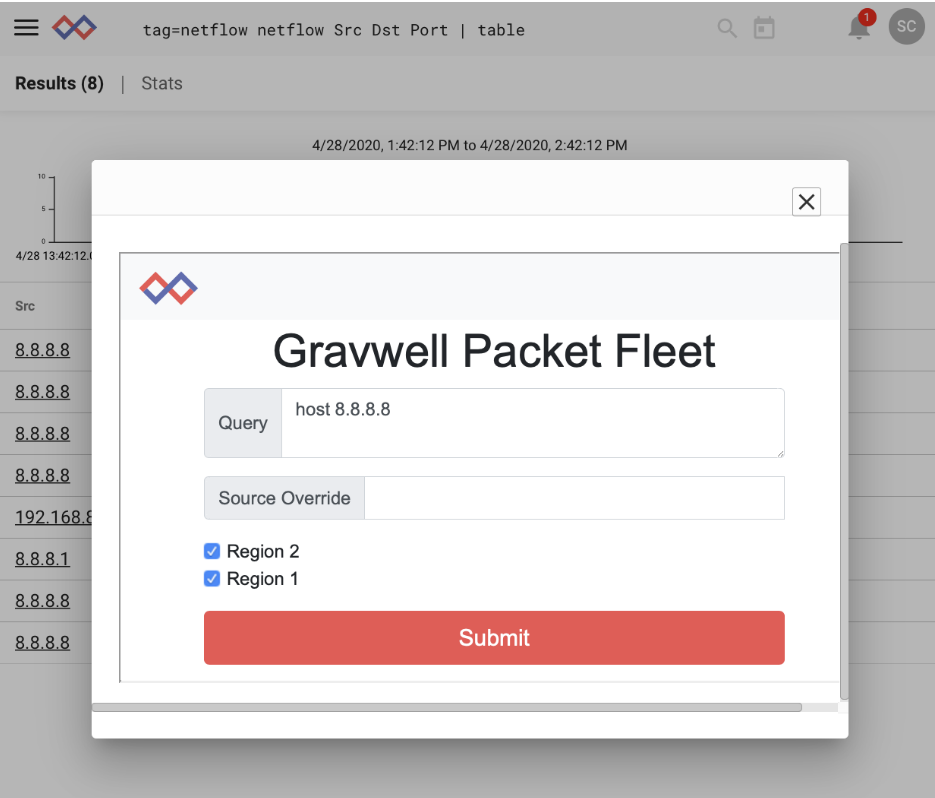935x798 pixels.
Task: Click the Region 2 label
Action: coord(263,552)
